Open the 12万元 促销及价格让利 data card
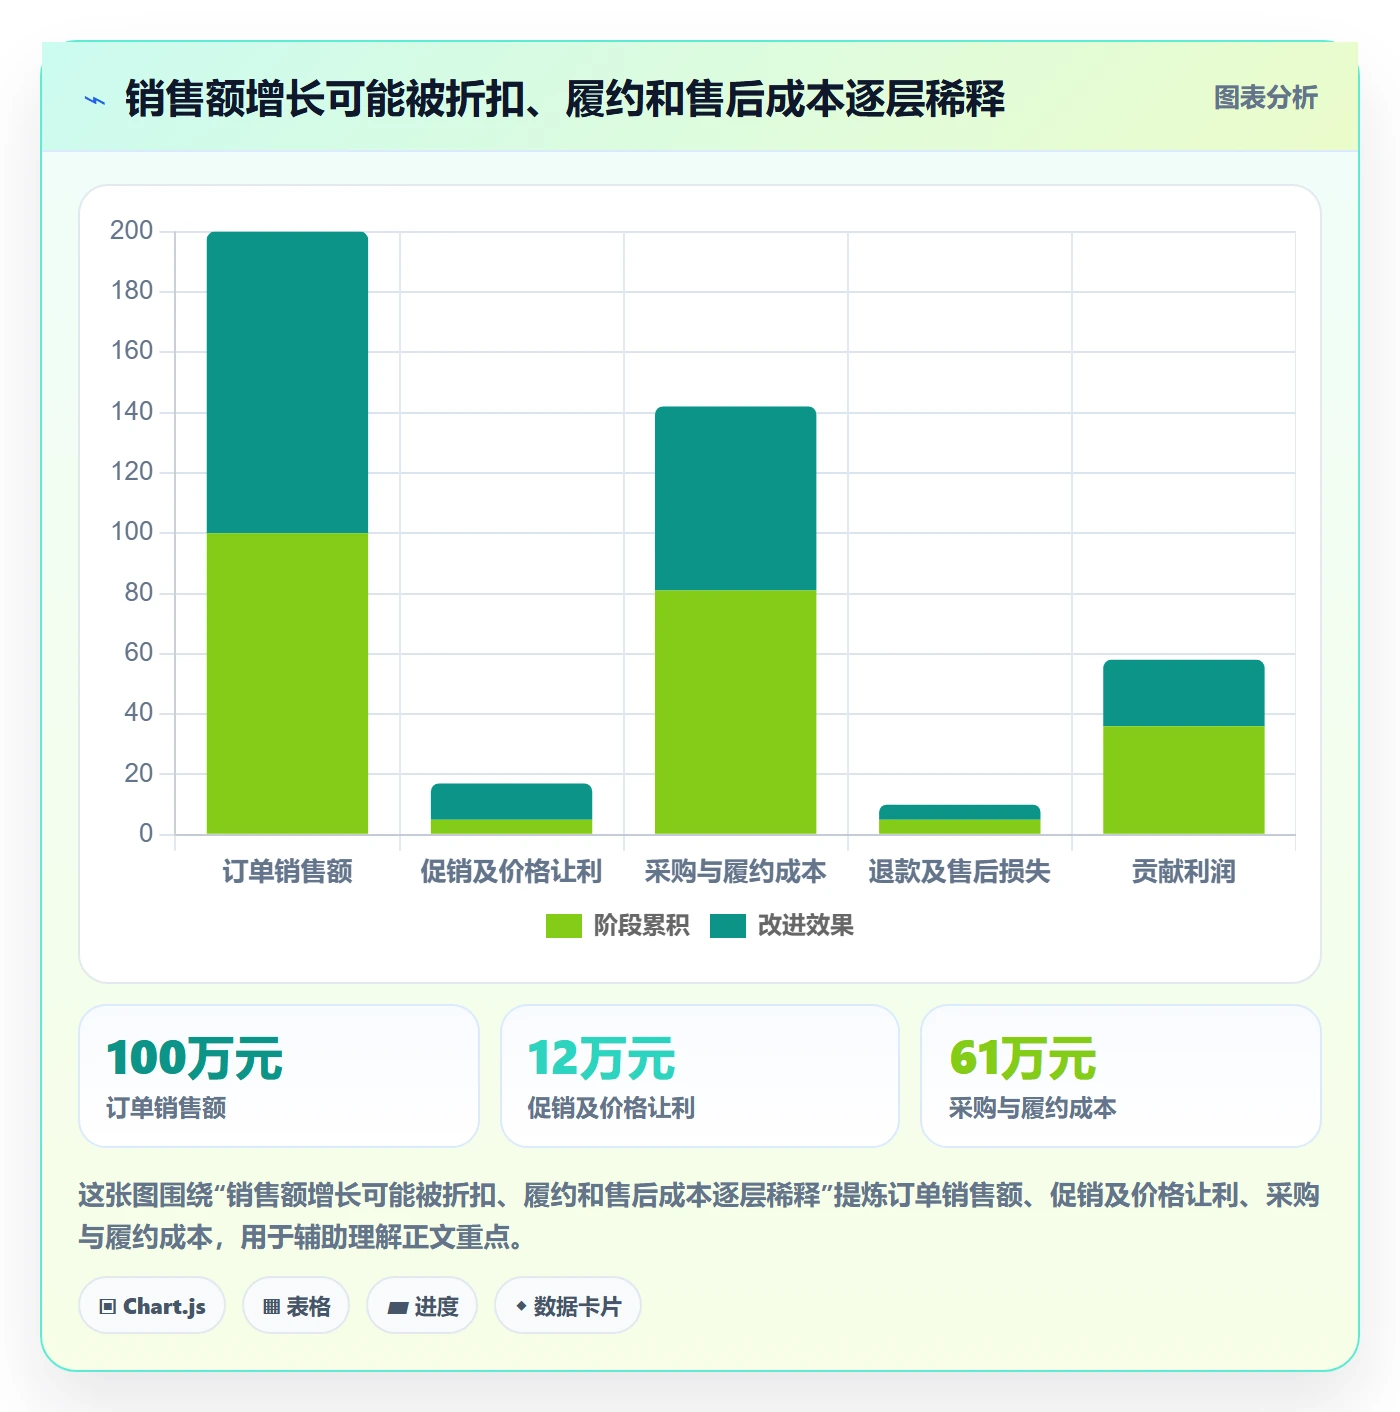Image resolution: width=1400 pixels, height=1412 pixels. 700,1076
